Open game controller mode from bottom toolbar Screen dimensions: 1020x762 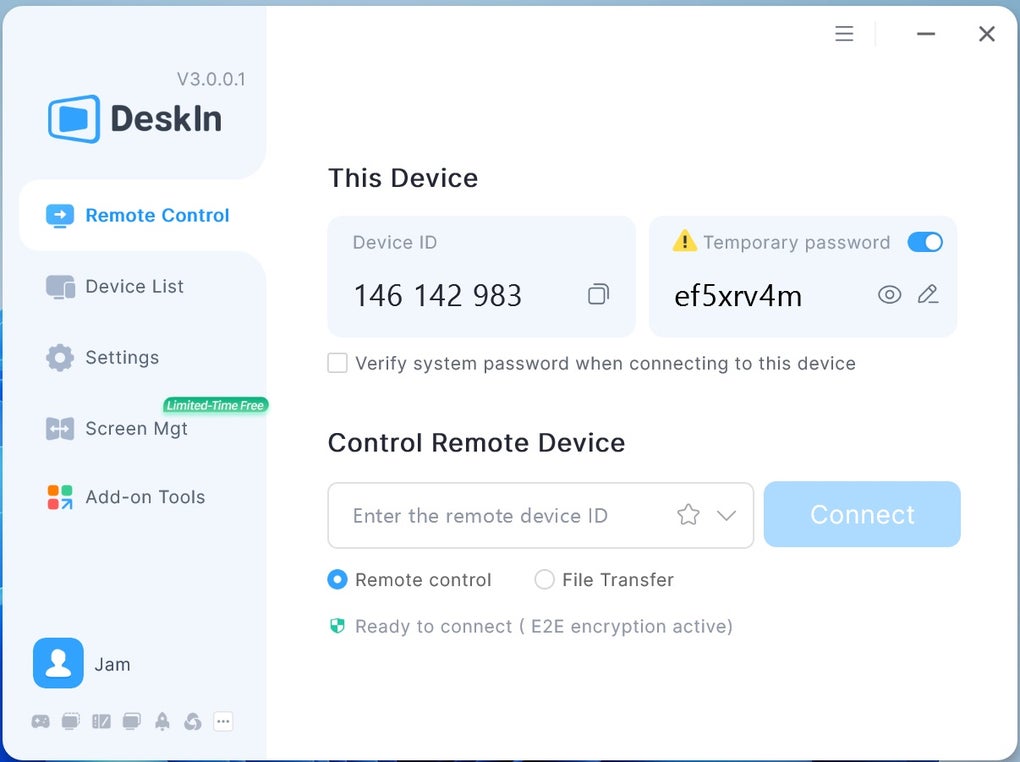click(41, 721)
